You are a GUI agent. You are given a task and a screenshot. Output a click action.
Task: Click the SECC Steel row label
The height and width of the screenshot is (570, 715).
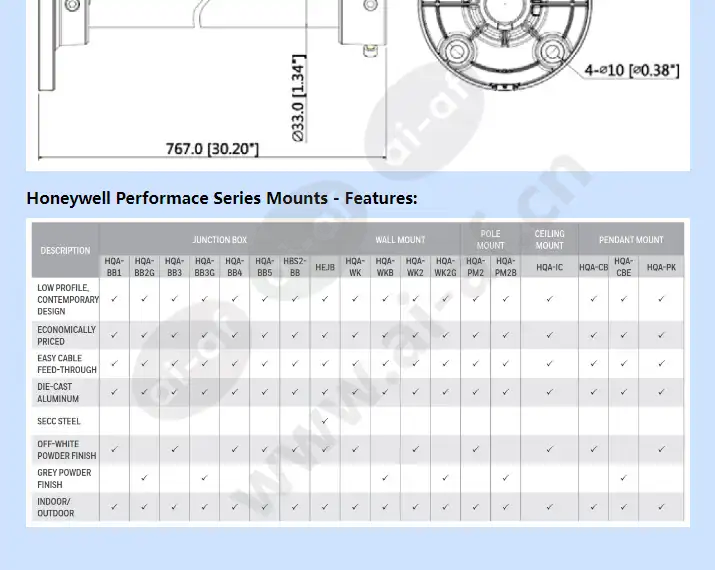click(58, 421)
